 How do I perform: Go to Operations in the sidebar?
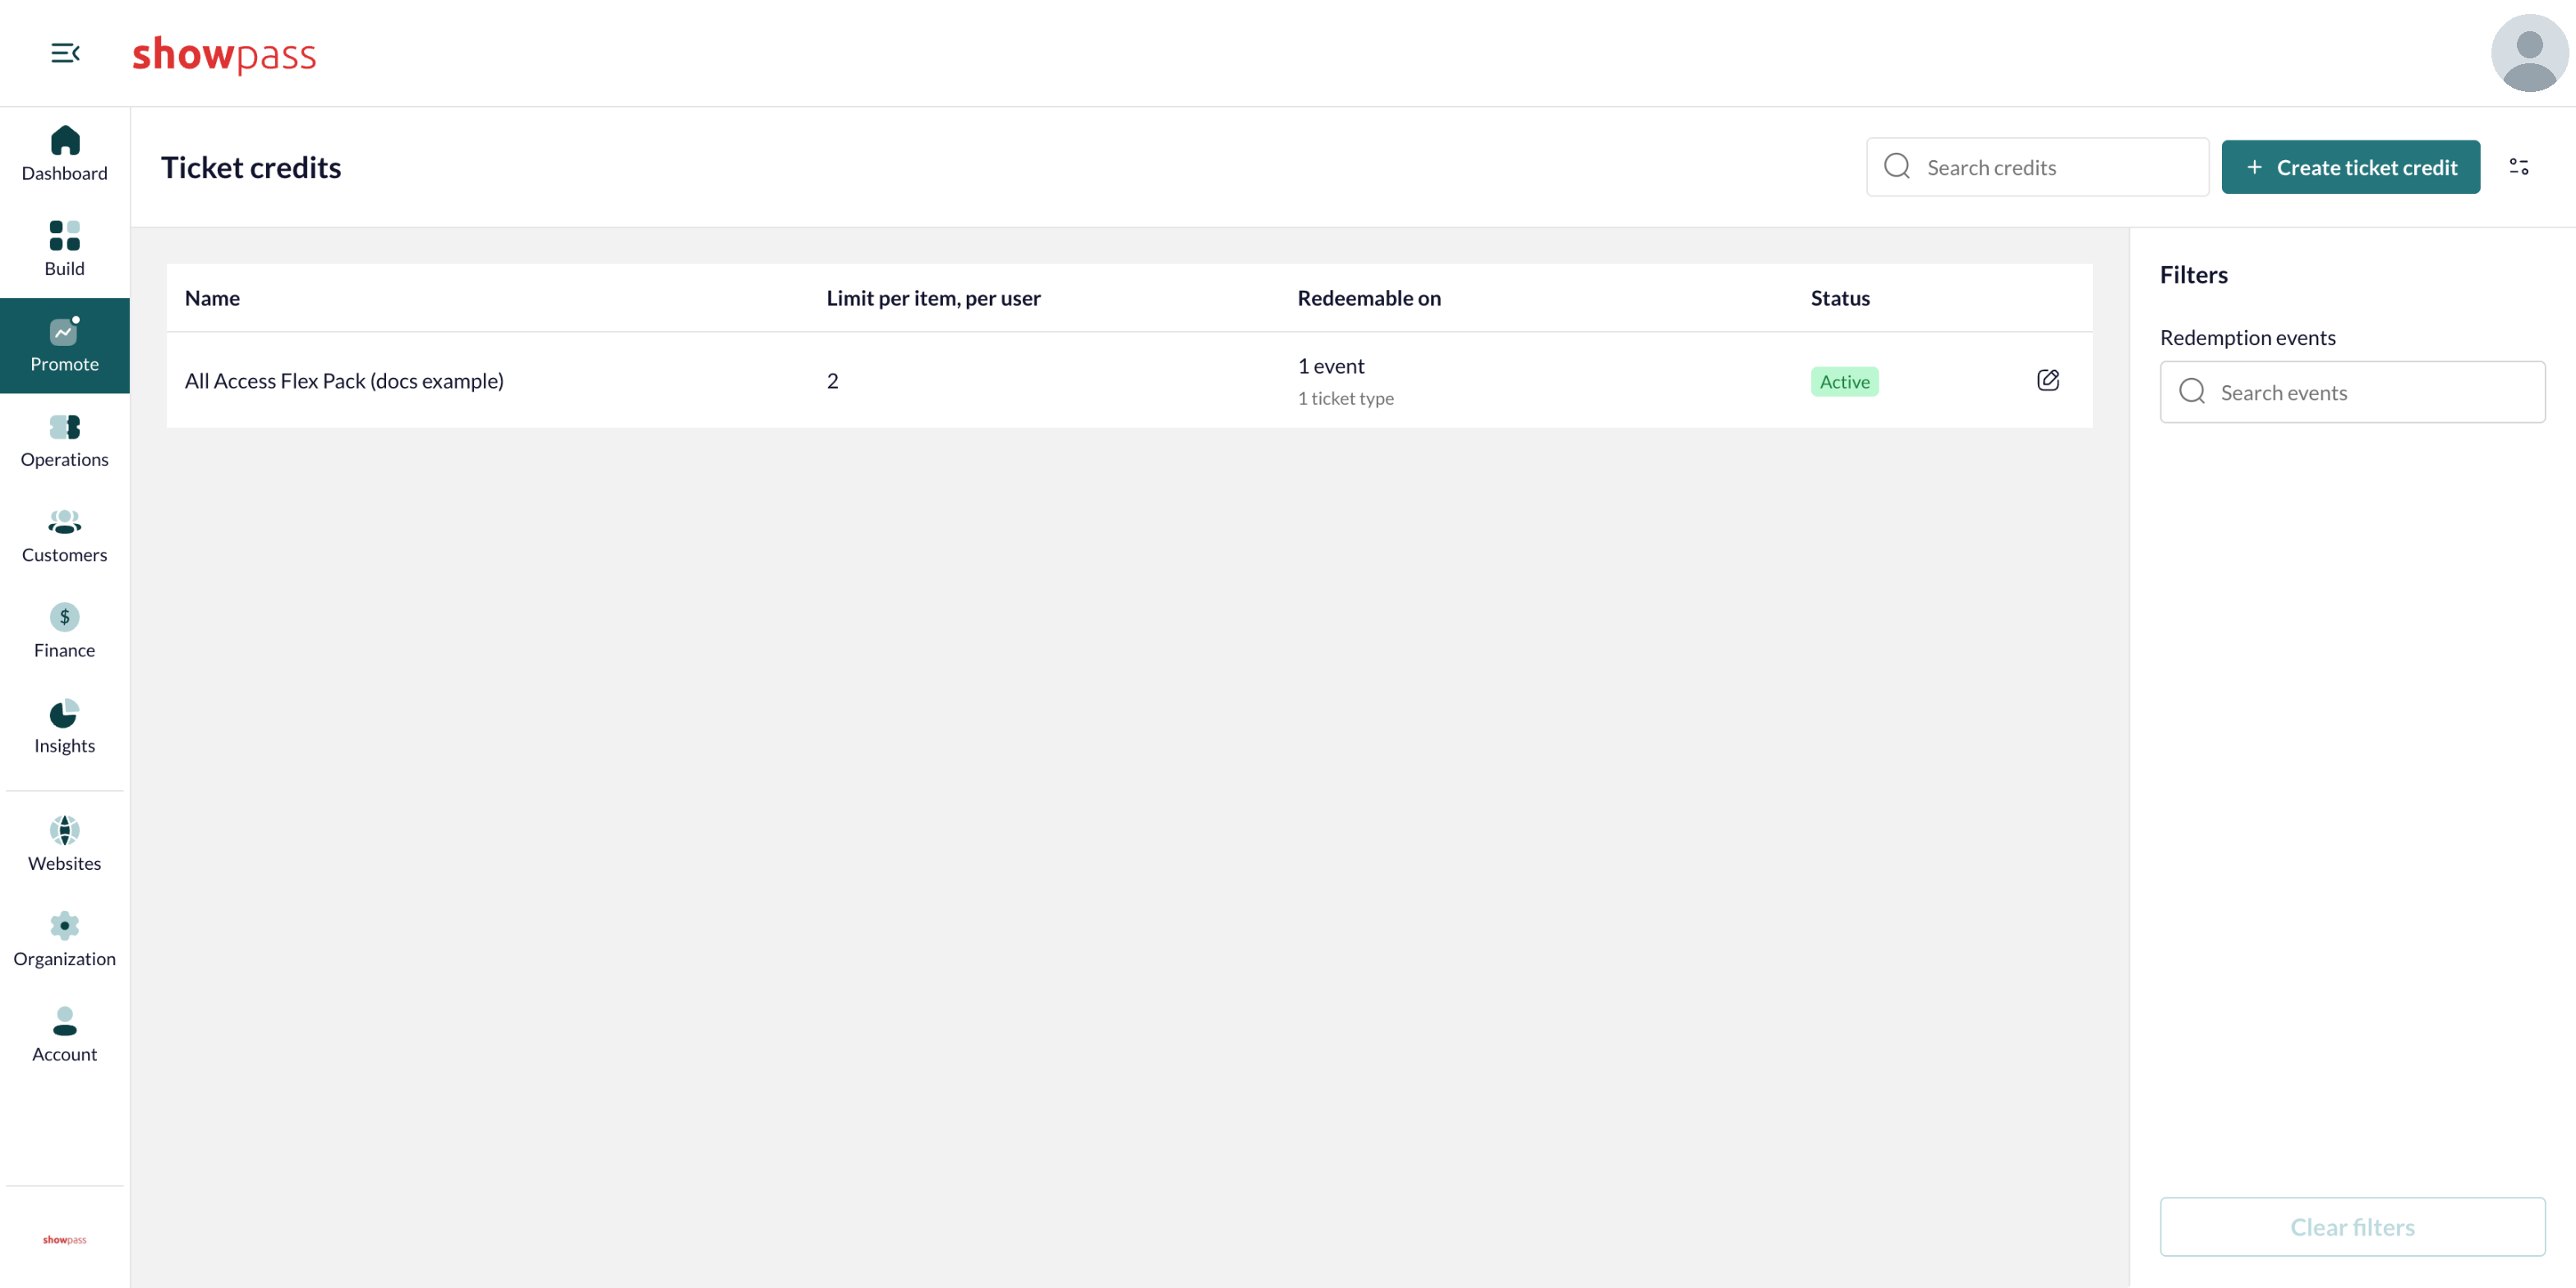(64, 441)
